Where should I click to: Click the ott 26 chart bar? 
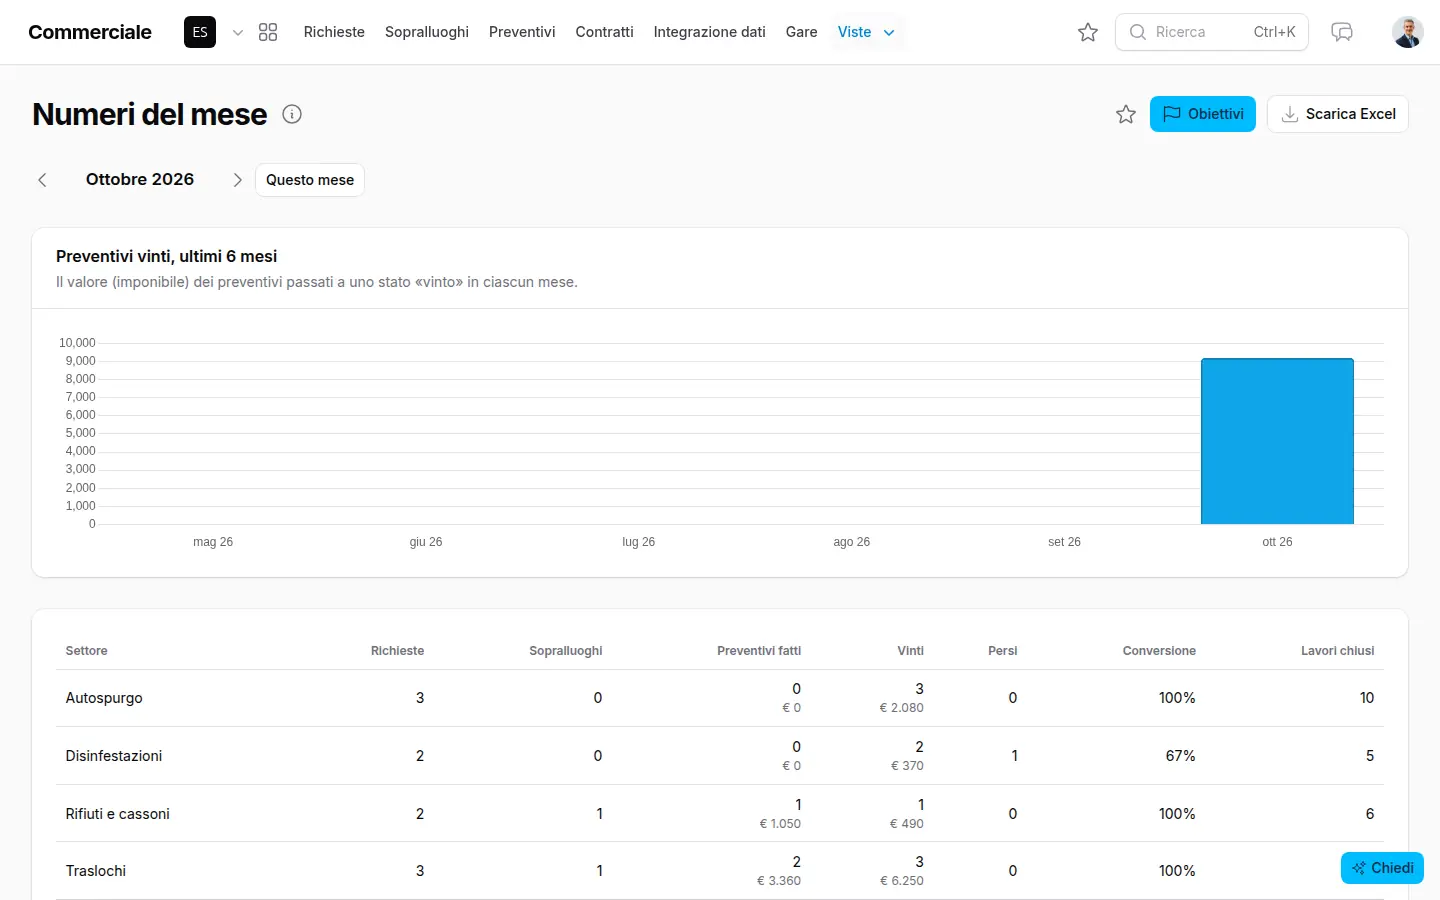(1277, 441)
